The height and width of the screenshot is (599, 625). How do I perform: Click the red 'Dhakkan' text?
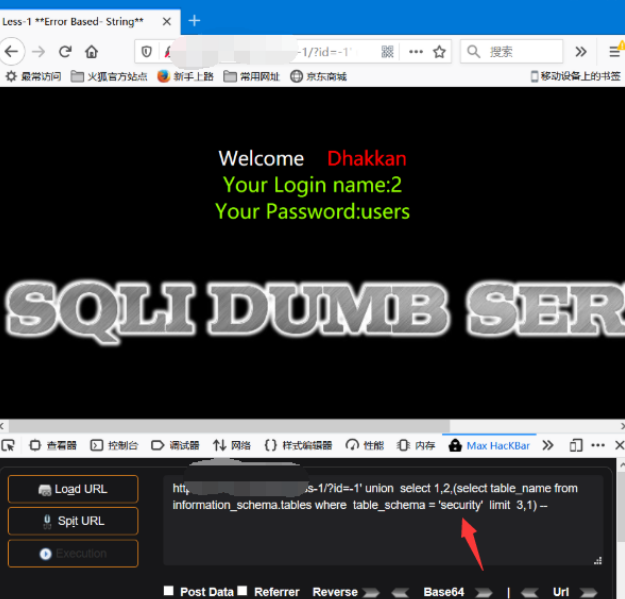(367, 159)
